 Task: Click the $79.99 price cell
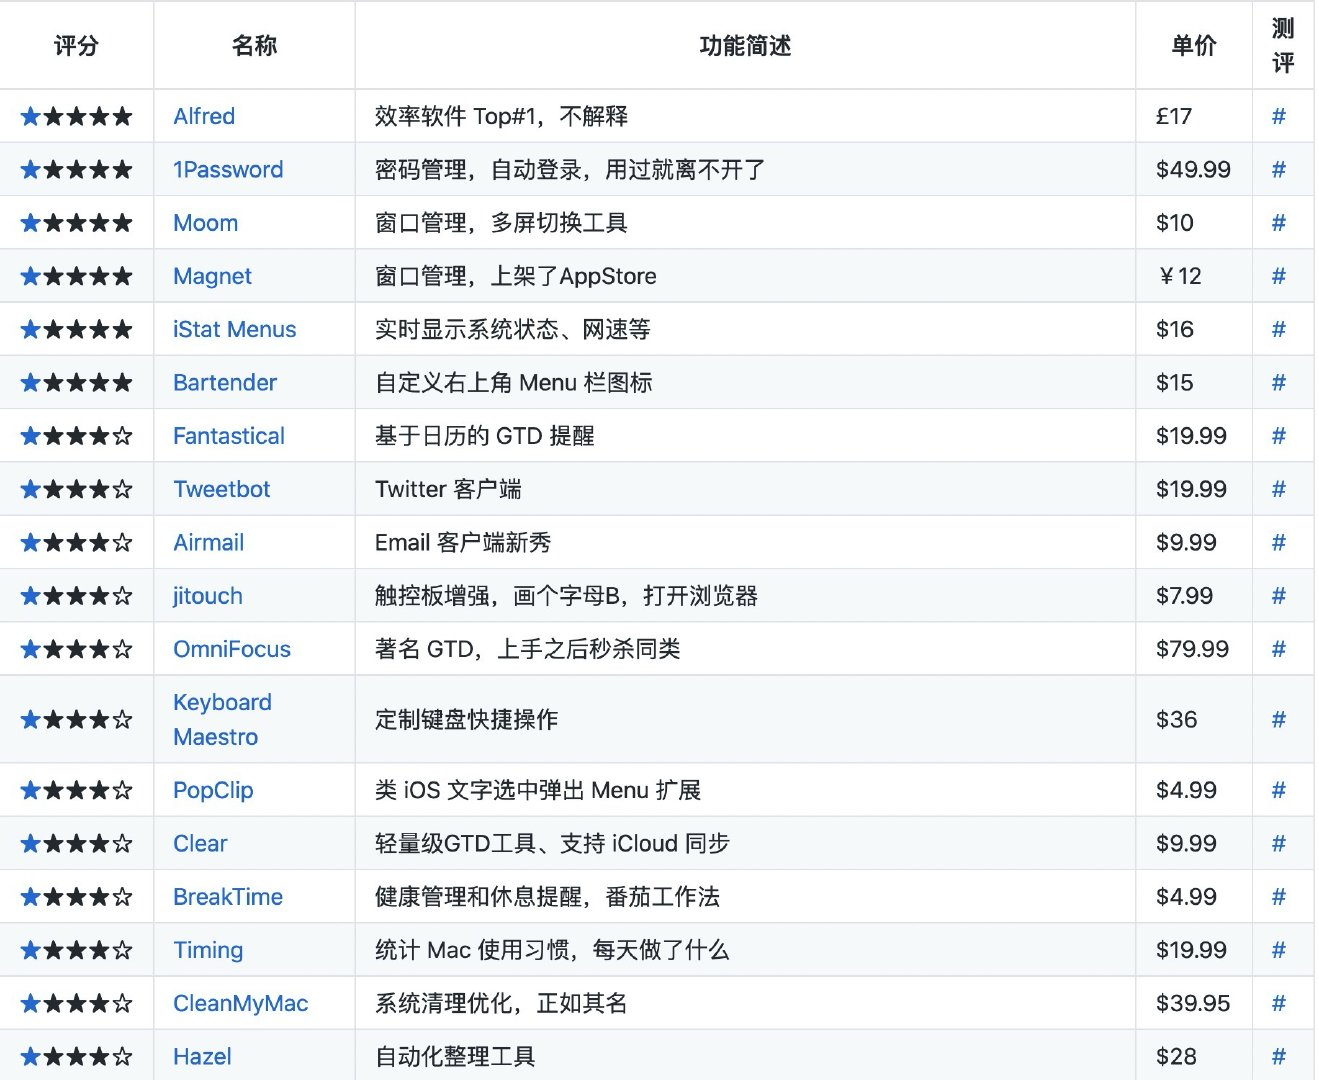tap(1193, 649)
